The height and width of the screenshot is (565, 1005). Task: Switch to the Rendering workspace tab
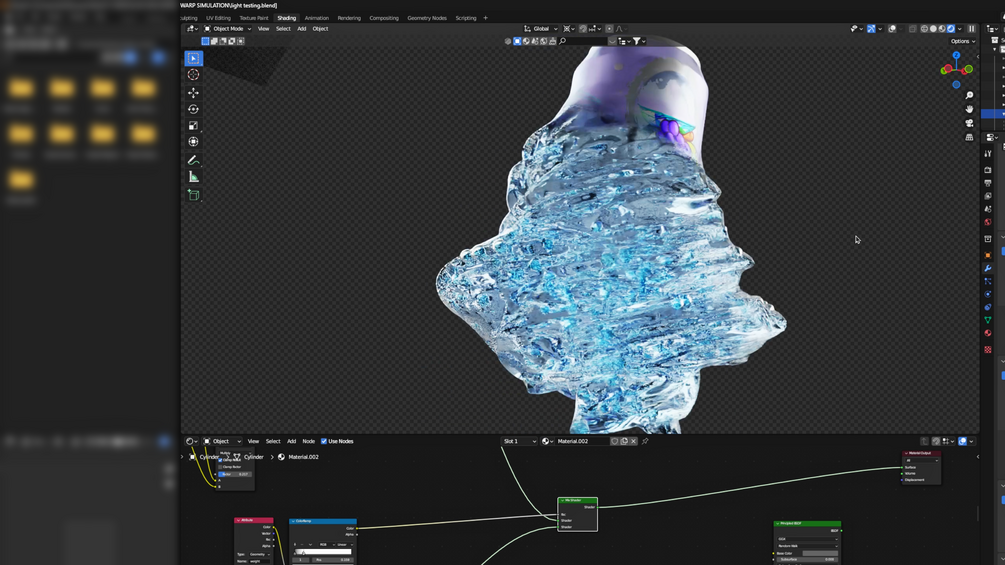click(x=349, y=18)
